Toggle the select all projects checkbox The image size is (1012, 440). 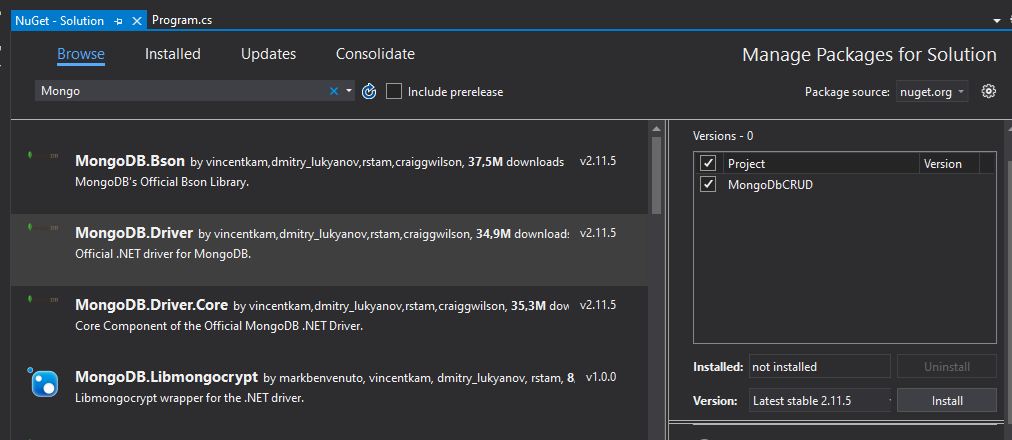pos(708,163)
